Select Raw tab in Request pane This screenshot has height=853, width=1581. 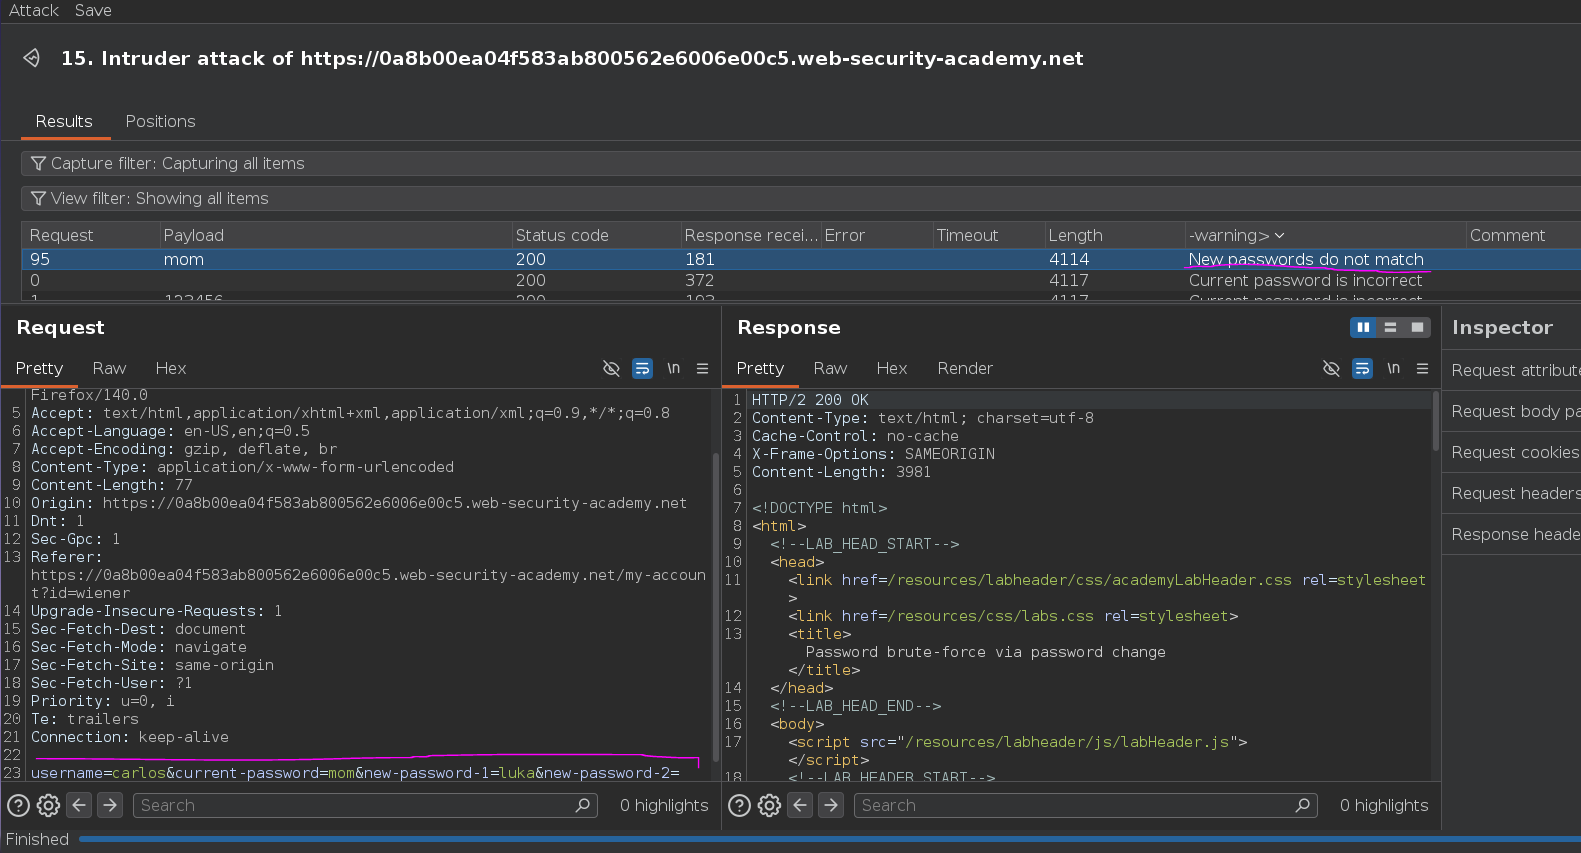click(109, 368)
